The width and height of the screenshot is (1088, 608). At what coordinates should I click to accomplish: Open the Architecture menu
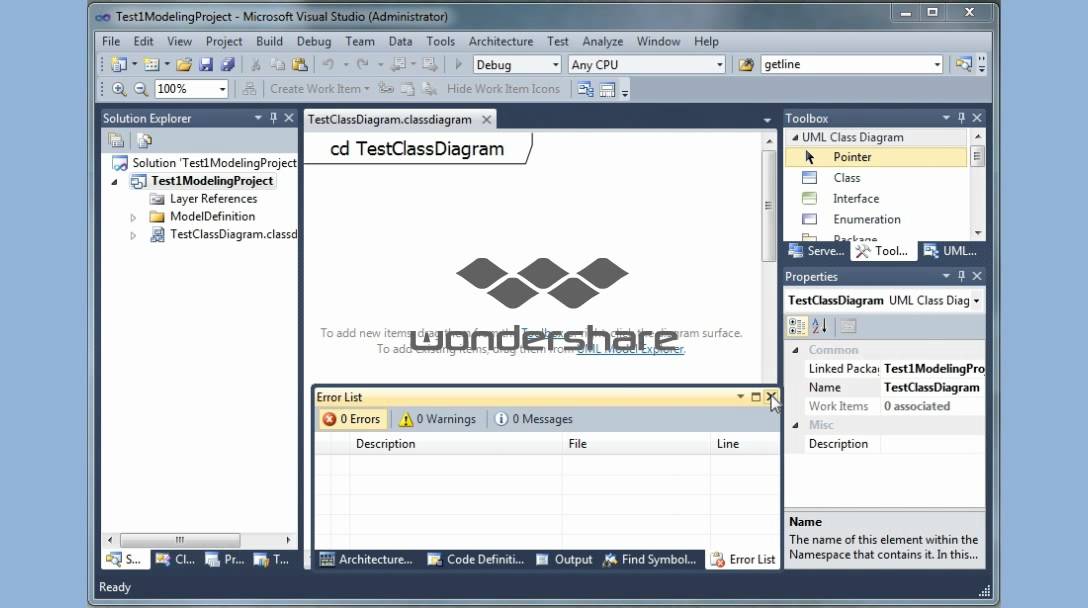(x=501, y=42)
